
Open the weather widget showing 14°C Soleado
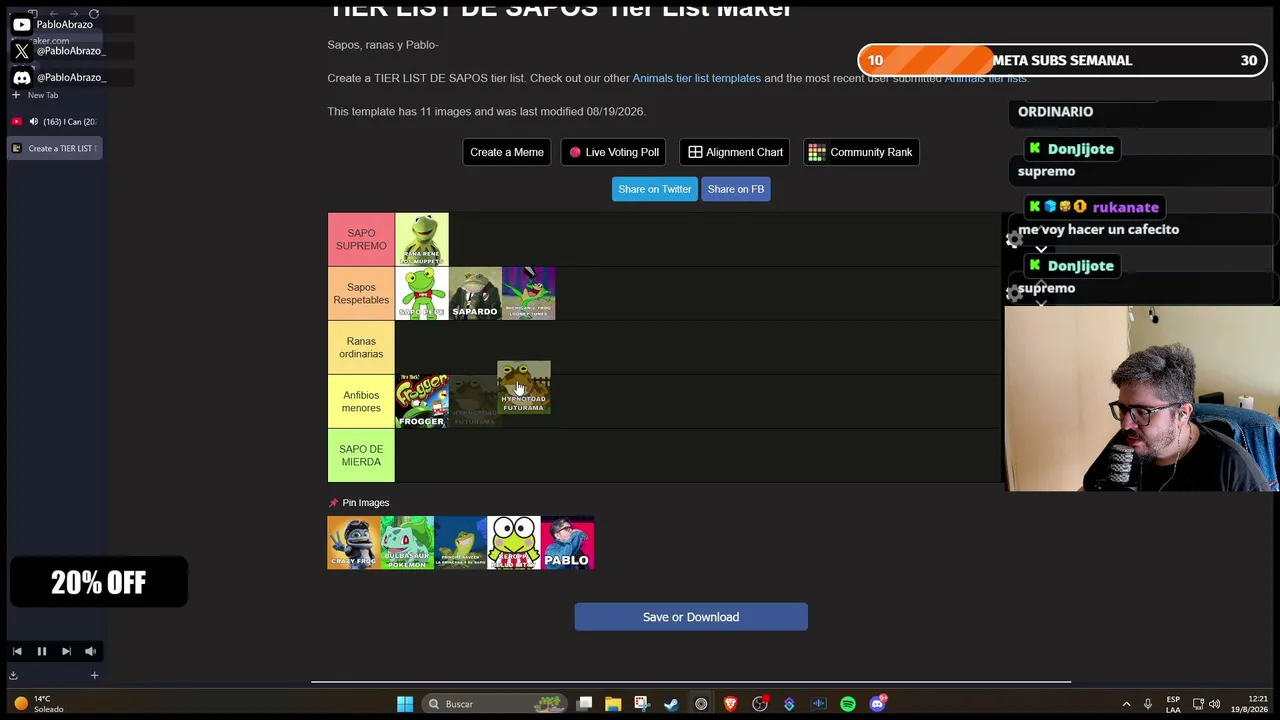(38, 704)
